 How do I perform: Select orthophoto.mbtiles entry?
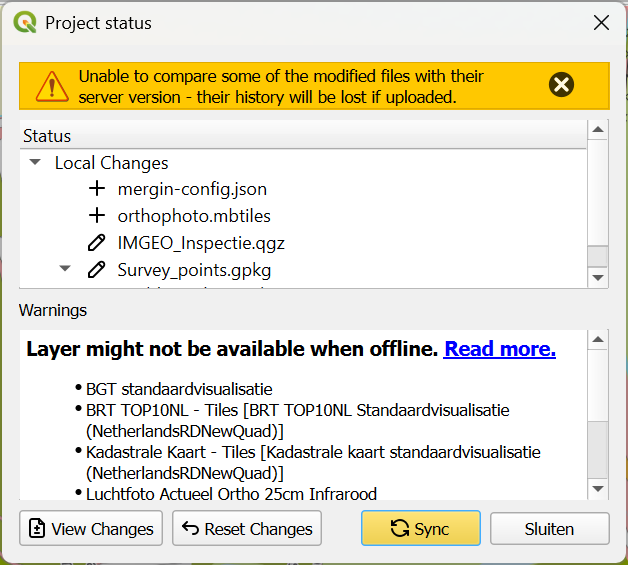(x=194, y=216)
